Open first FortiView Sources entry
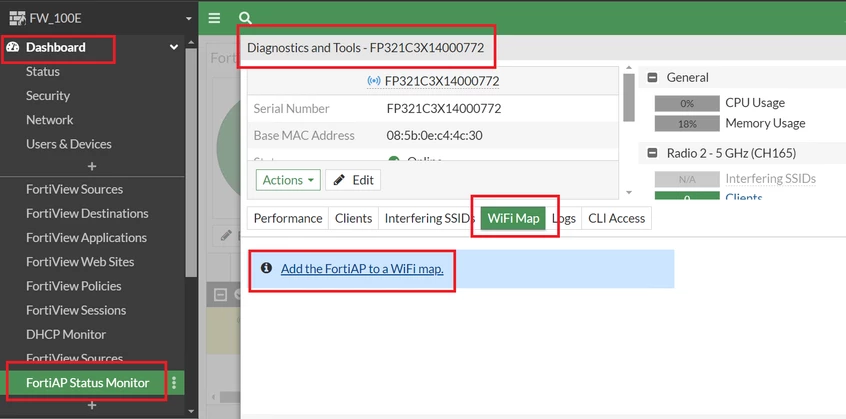846x419 pixels. point(74,189)
